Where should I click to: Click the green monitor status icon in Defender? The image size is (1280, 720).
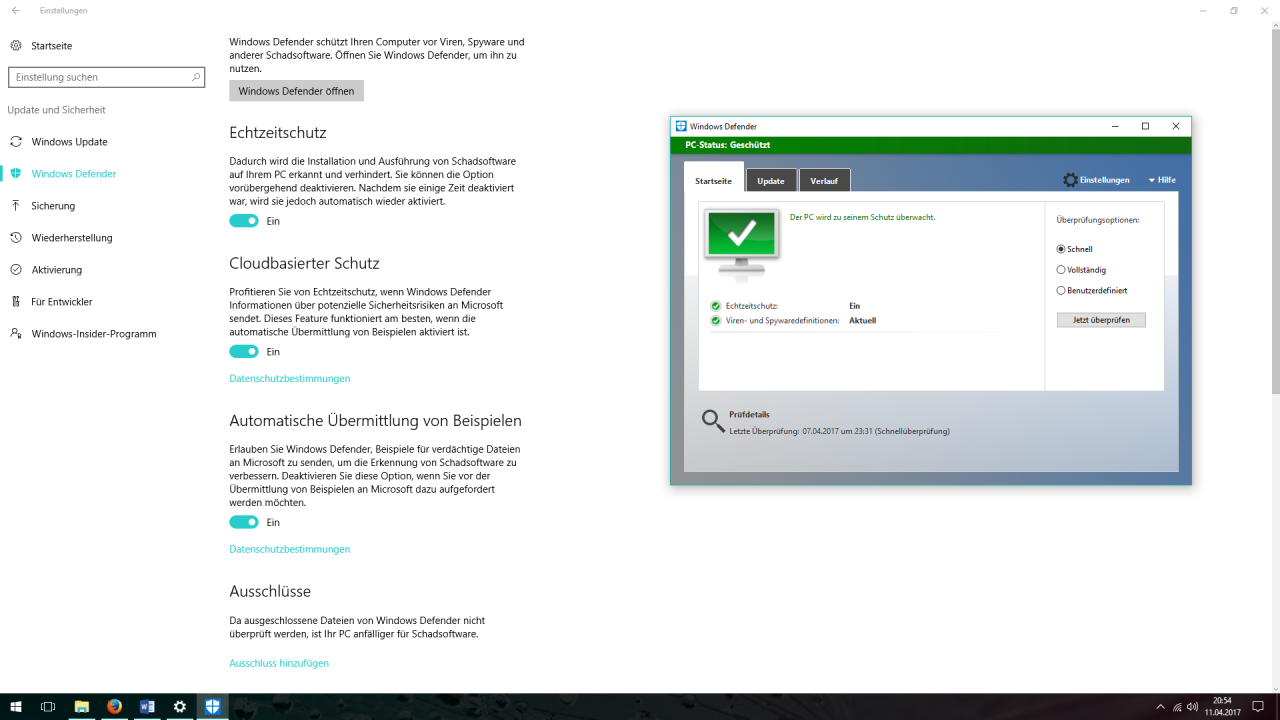[741, 245]
